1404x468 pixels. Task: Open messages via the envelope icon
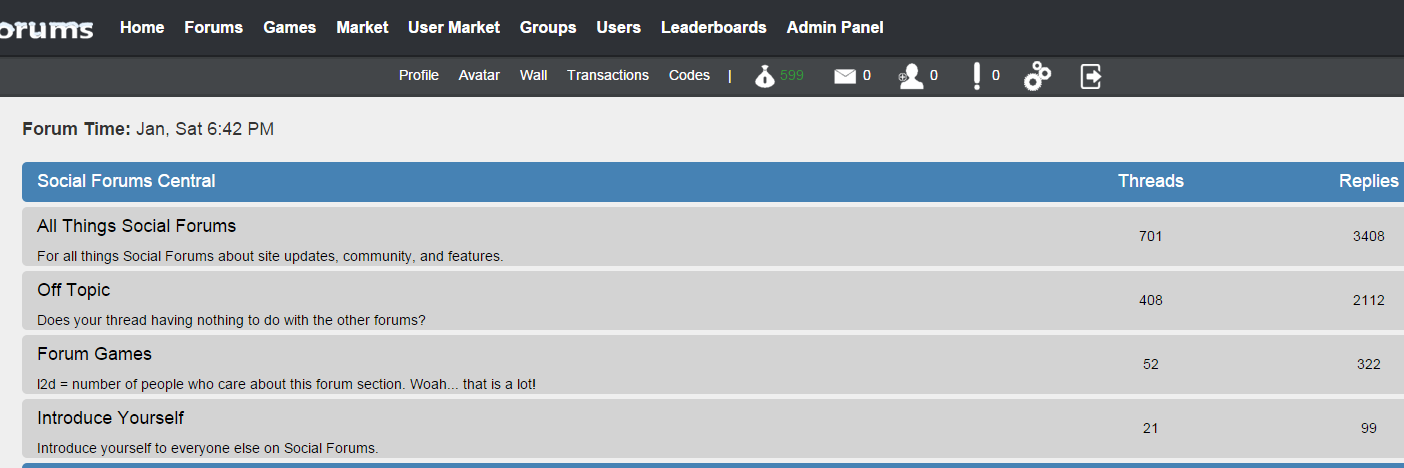click(845, 76)
